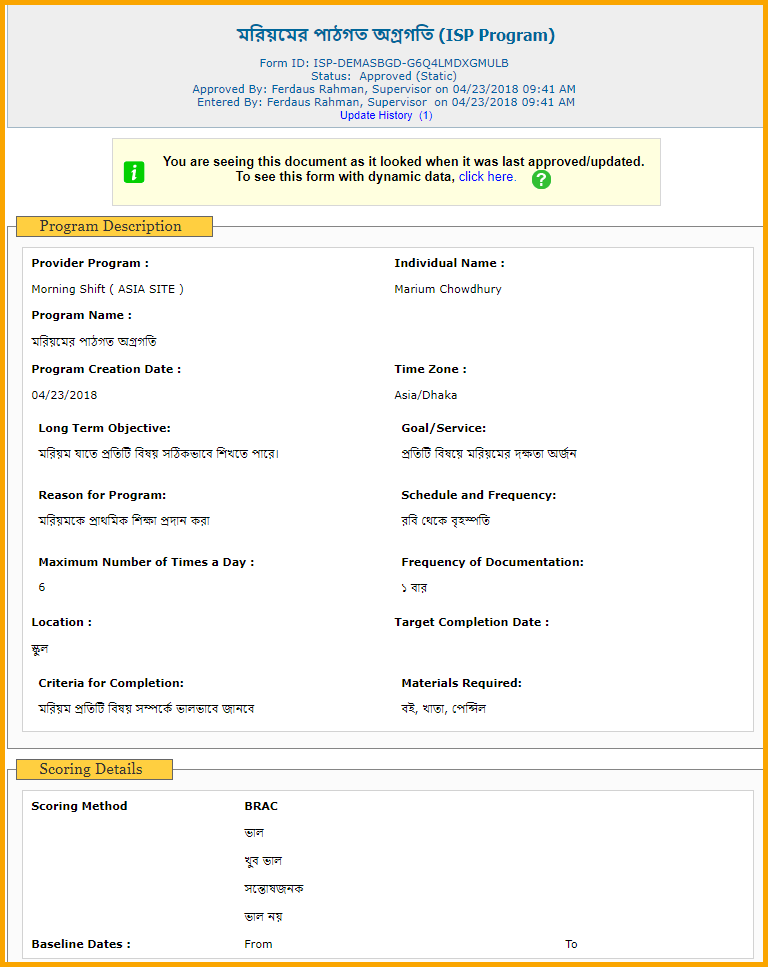Click the time zone value Asia/Dhaka

point(426,395)
